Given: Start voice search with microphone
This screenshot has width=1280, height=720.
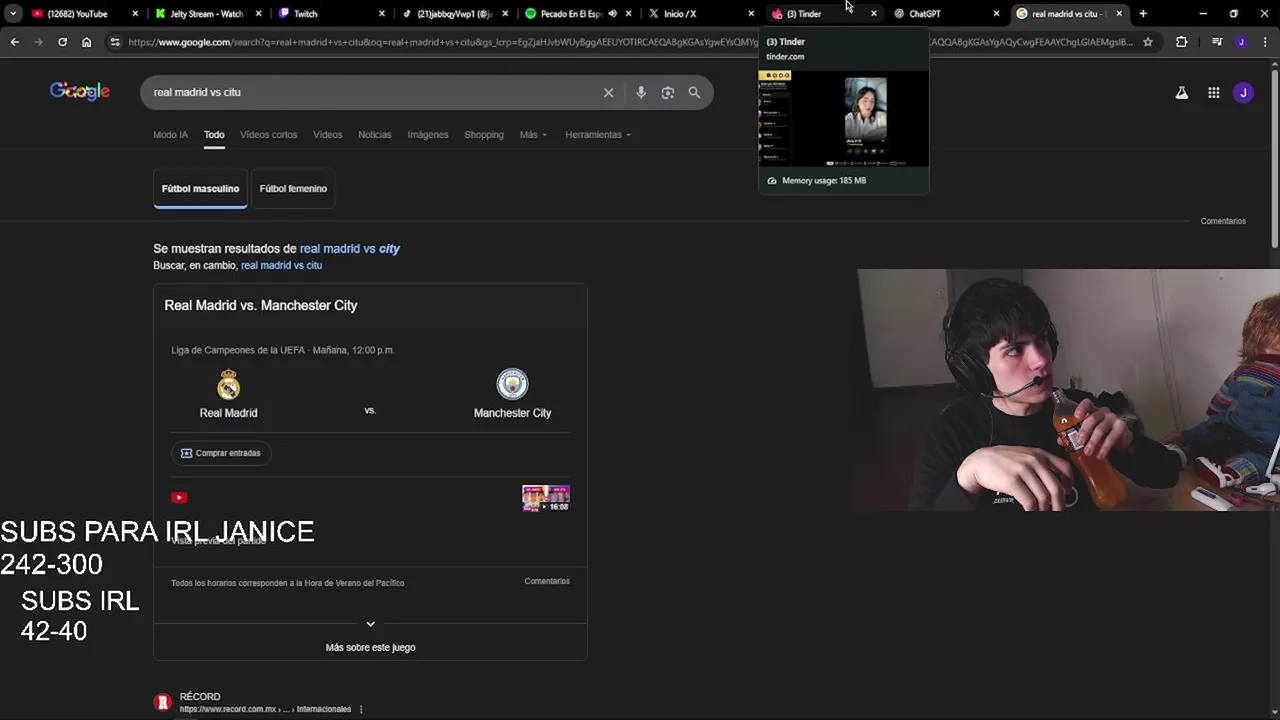Looking at the screenshot, I should (641, 92).
